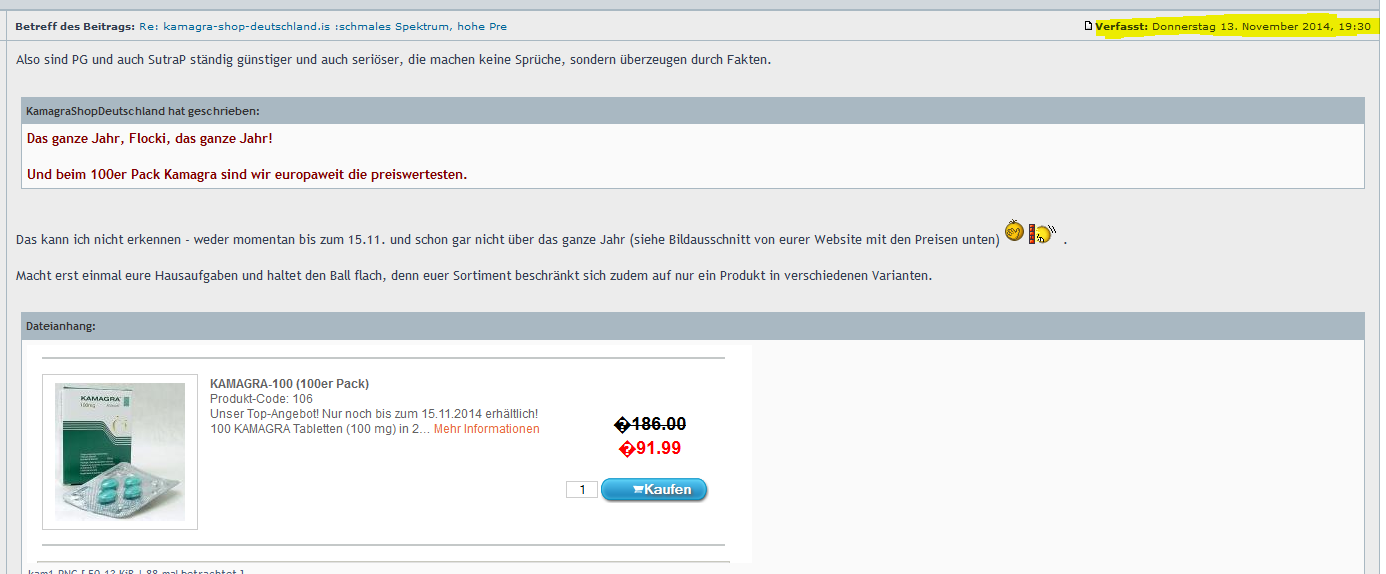Screen dimensions: 1386x574
Task: Click the Kamagra product box thumbnail
Action: point(120,451)
